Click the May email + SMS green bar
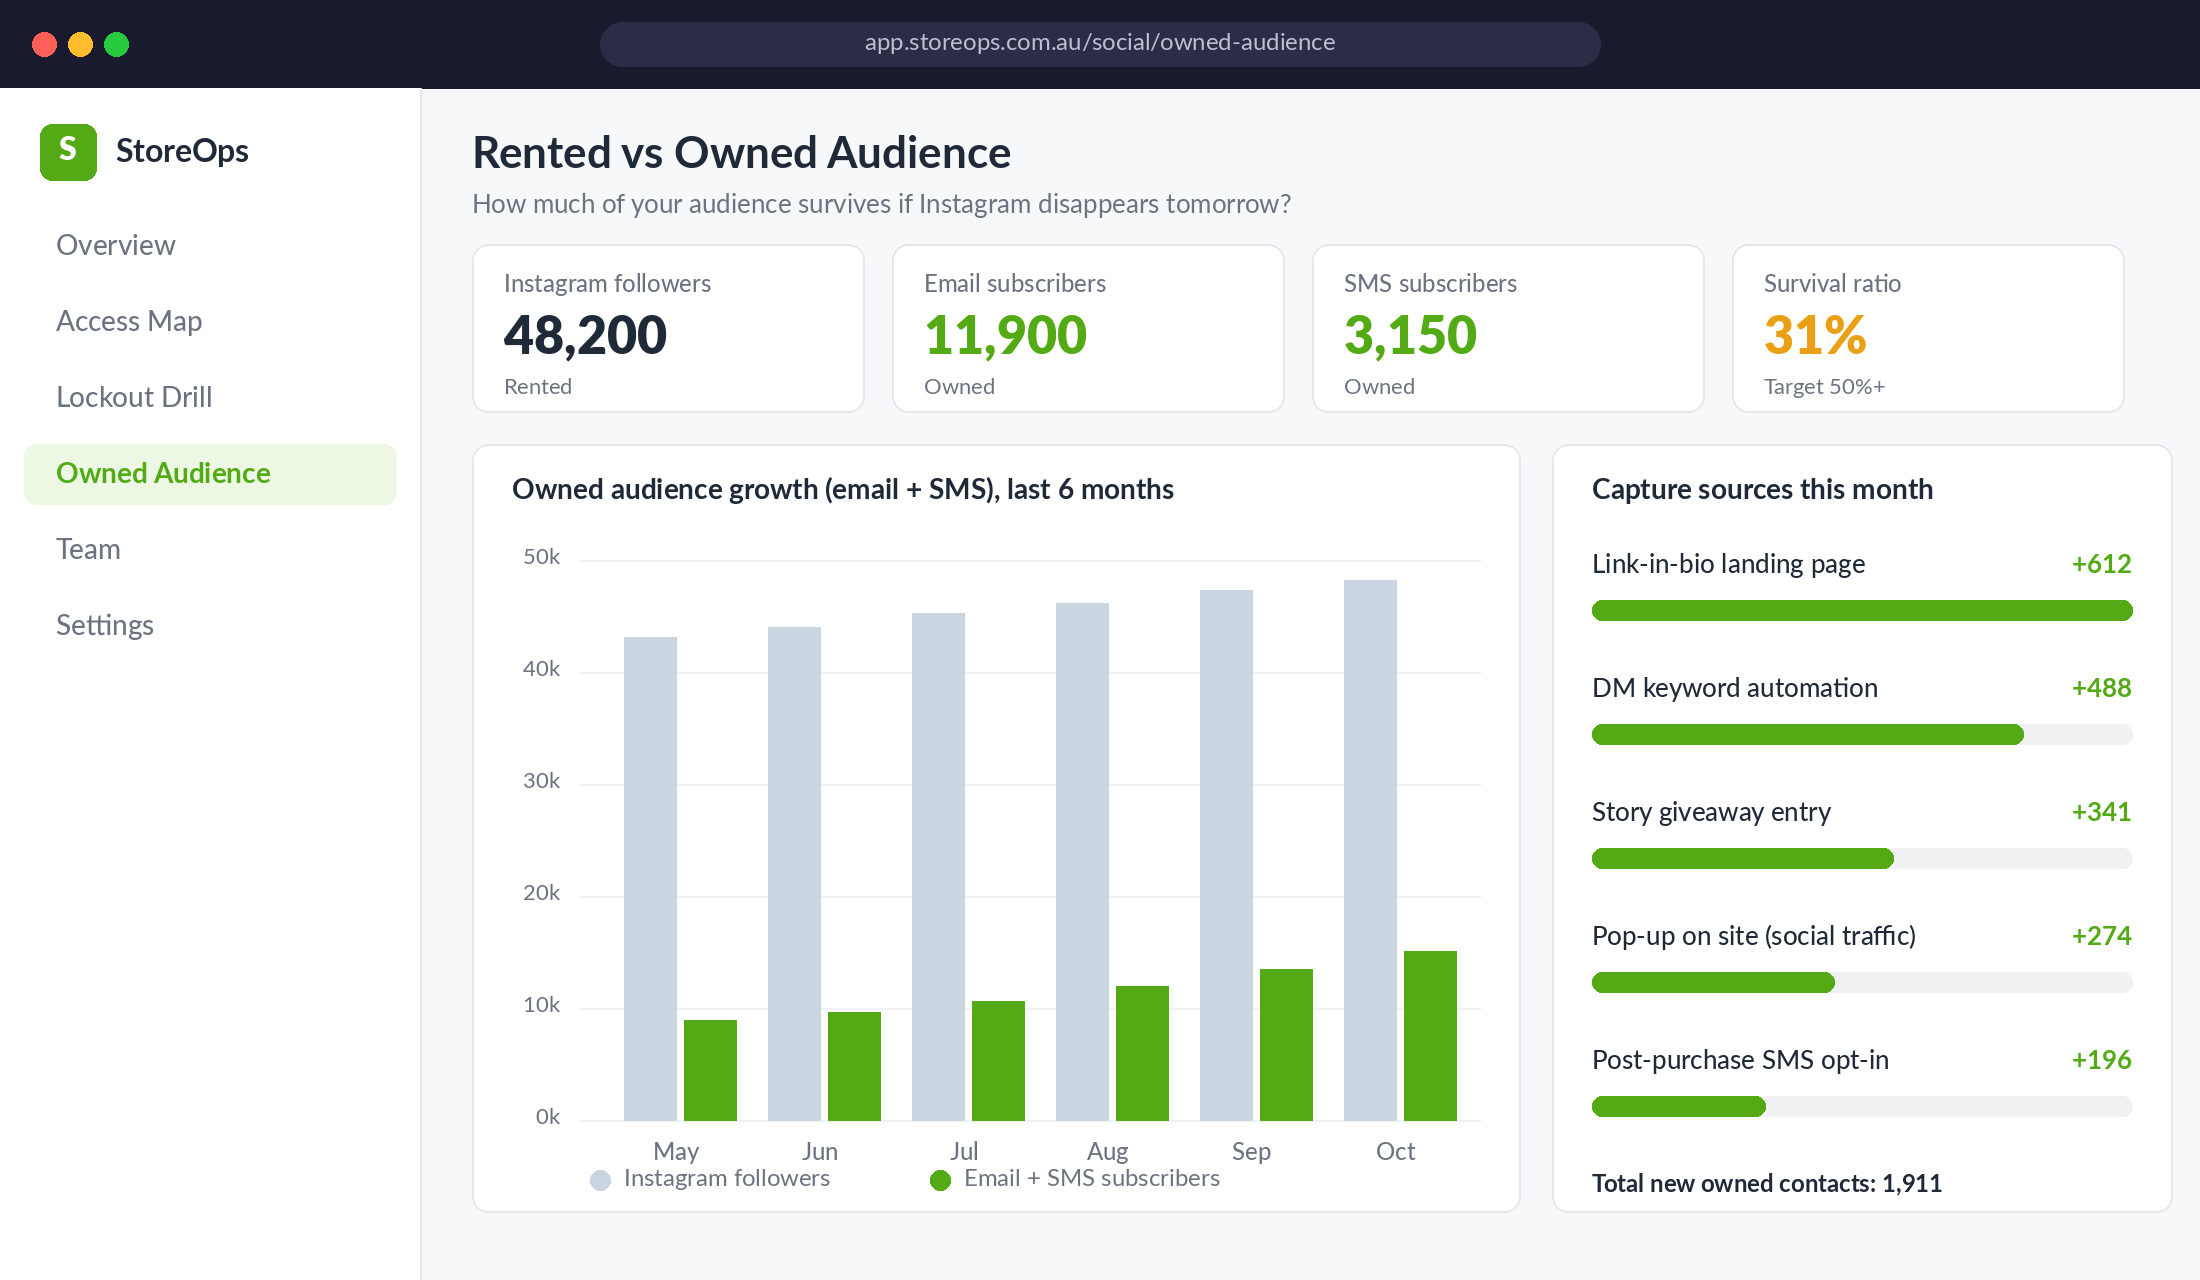This screenshot has height=1280, width=2200. (710, 1070)
